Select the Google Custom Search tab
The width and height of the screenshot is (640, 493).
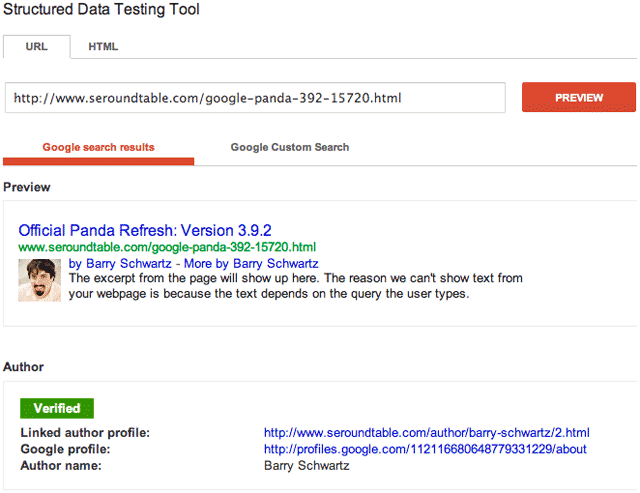(x=290, y=147)
